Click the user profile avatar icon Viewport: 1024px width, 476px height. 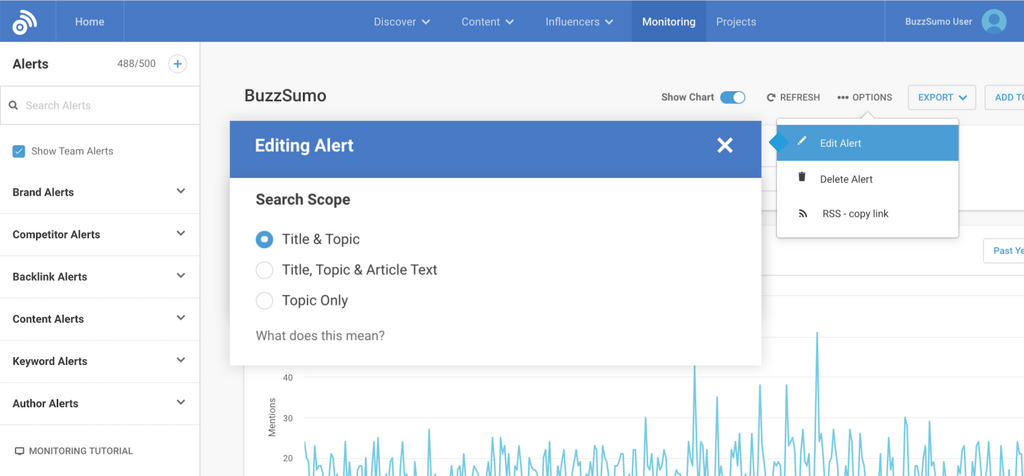point(993,21)
